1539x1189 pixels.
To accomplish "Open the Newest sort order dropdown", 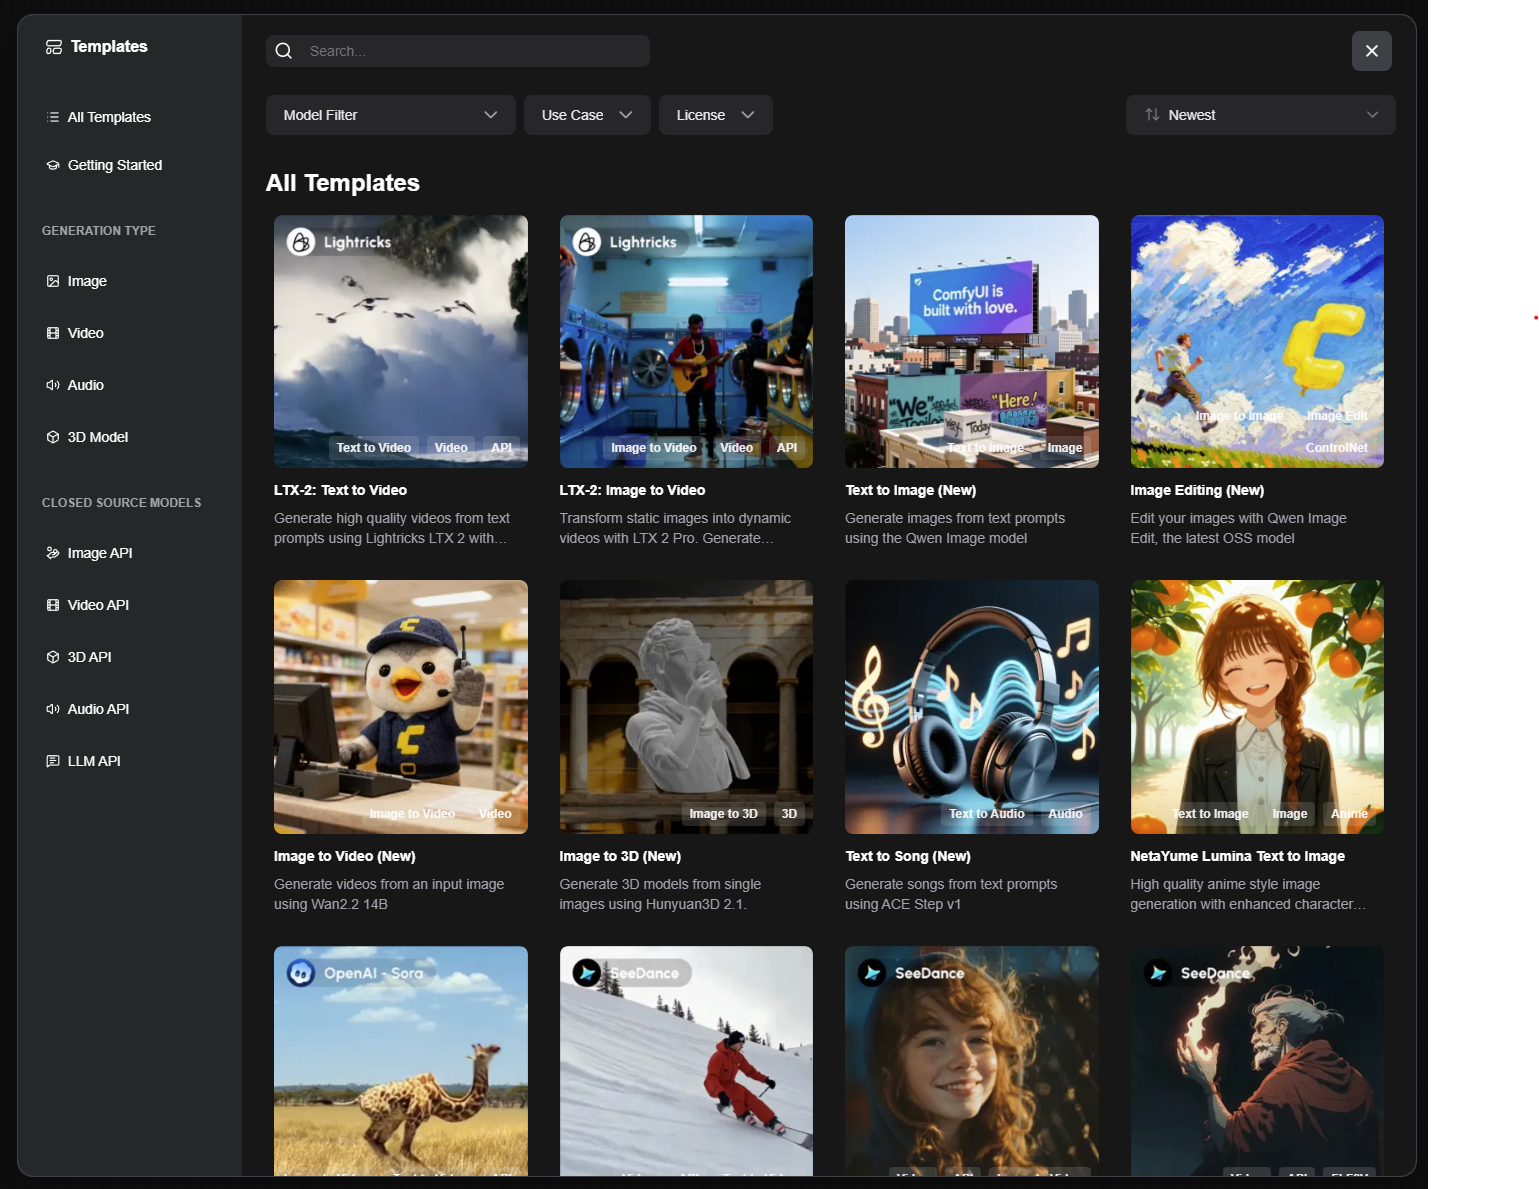I will 1260,115.
